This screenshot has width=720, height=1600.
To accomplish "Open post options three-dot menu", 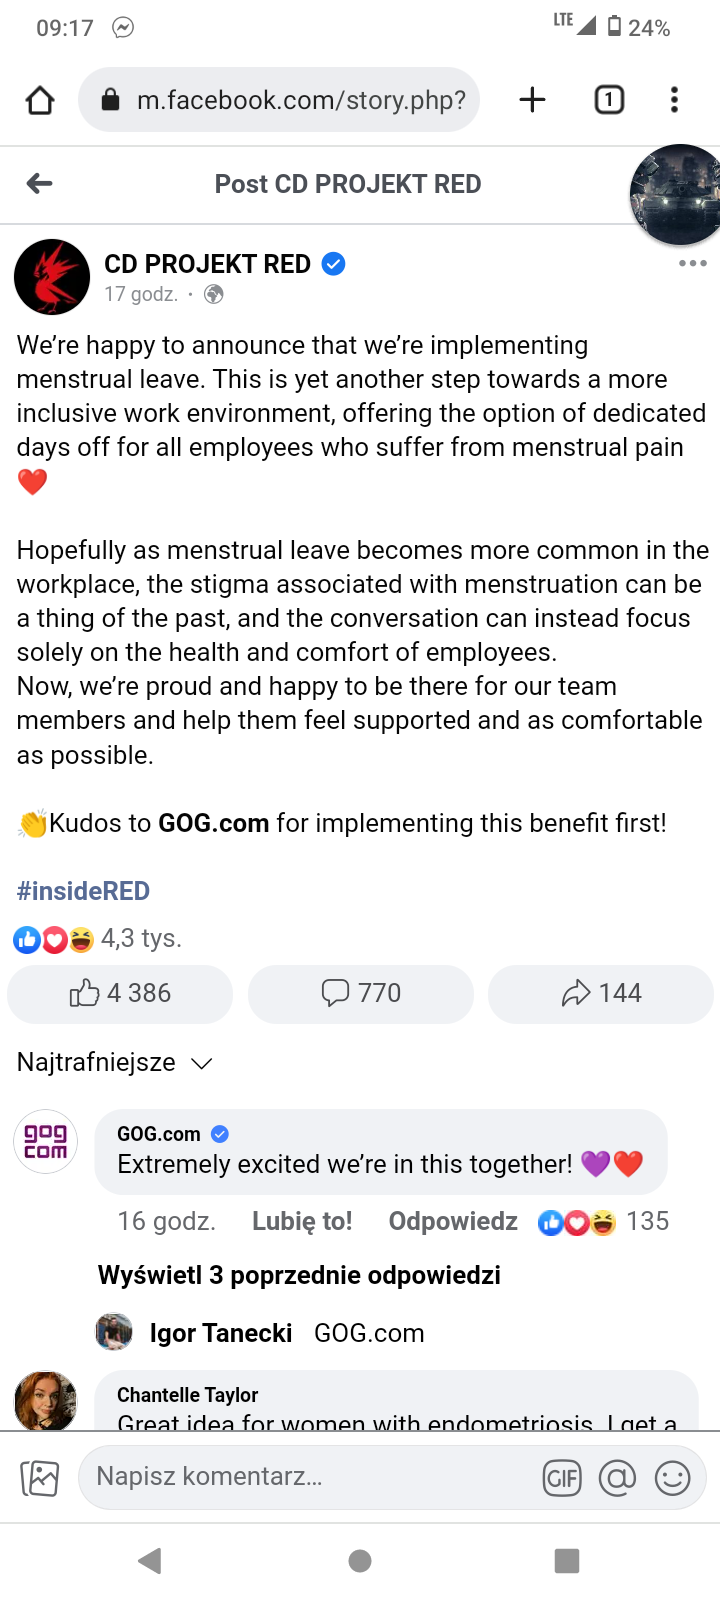I will (x=692, y=264).
